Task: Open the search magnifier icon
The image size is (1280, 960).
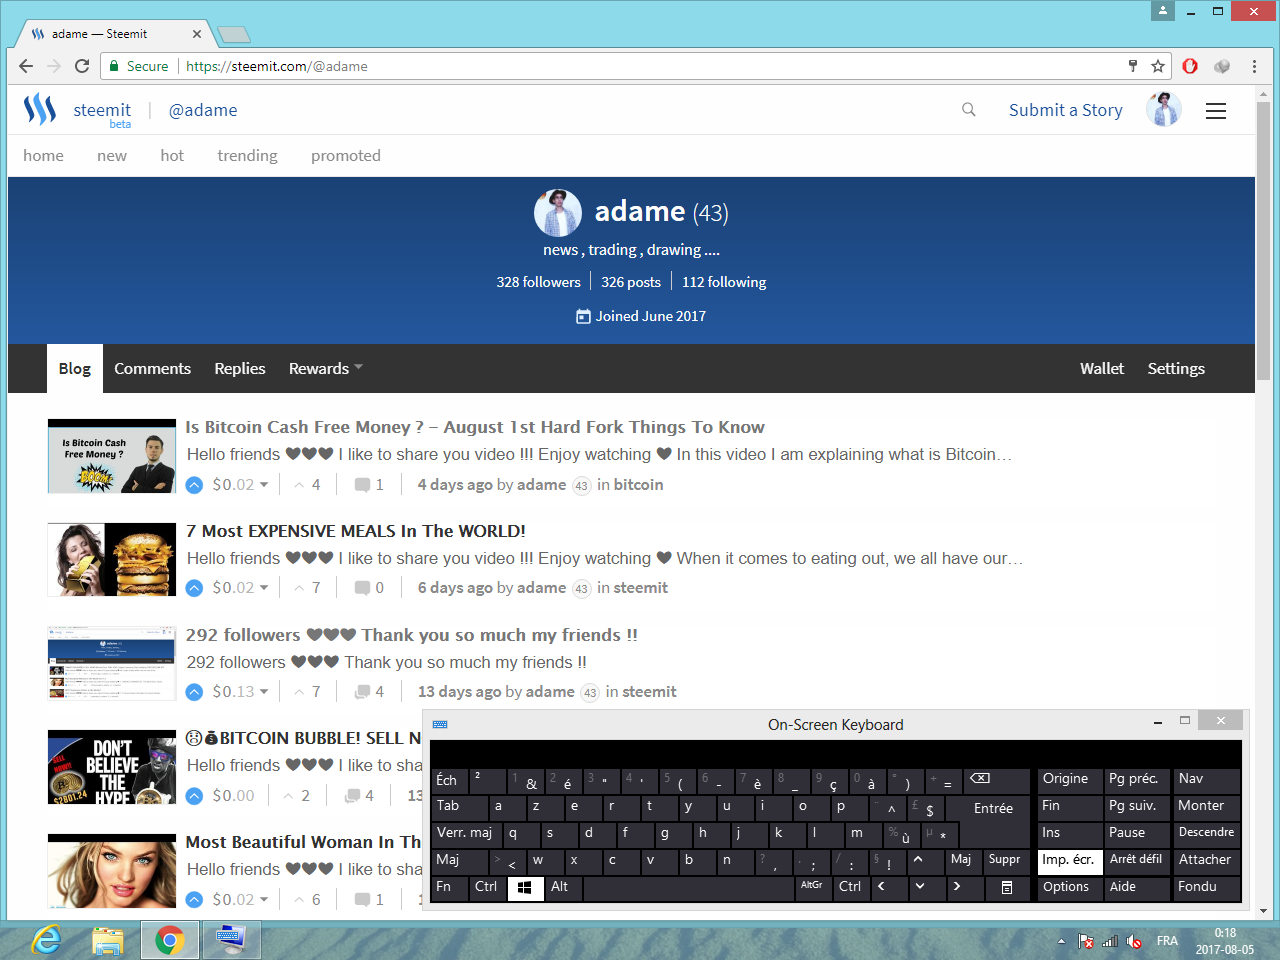Action: (x=968, y=109)
